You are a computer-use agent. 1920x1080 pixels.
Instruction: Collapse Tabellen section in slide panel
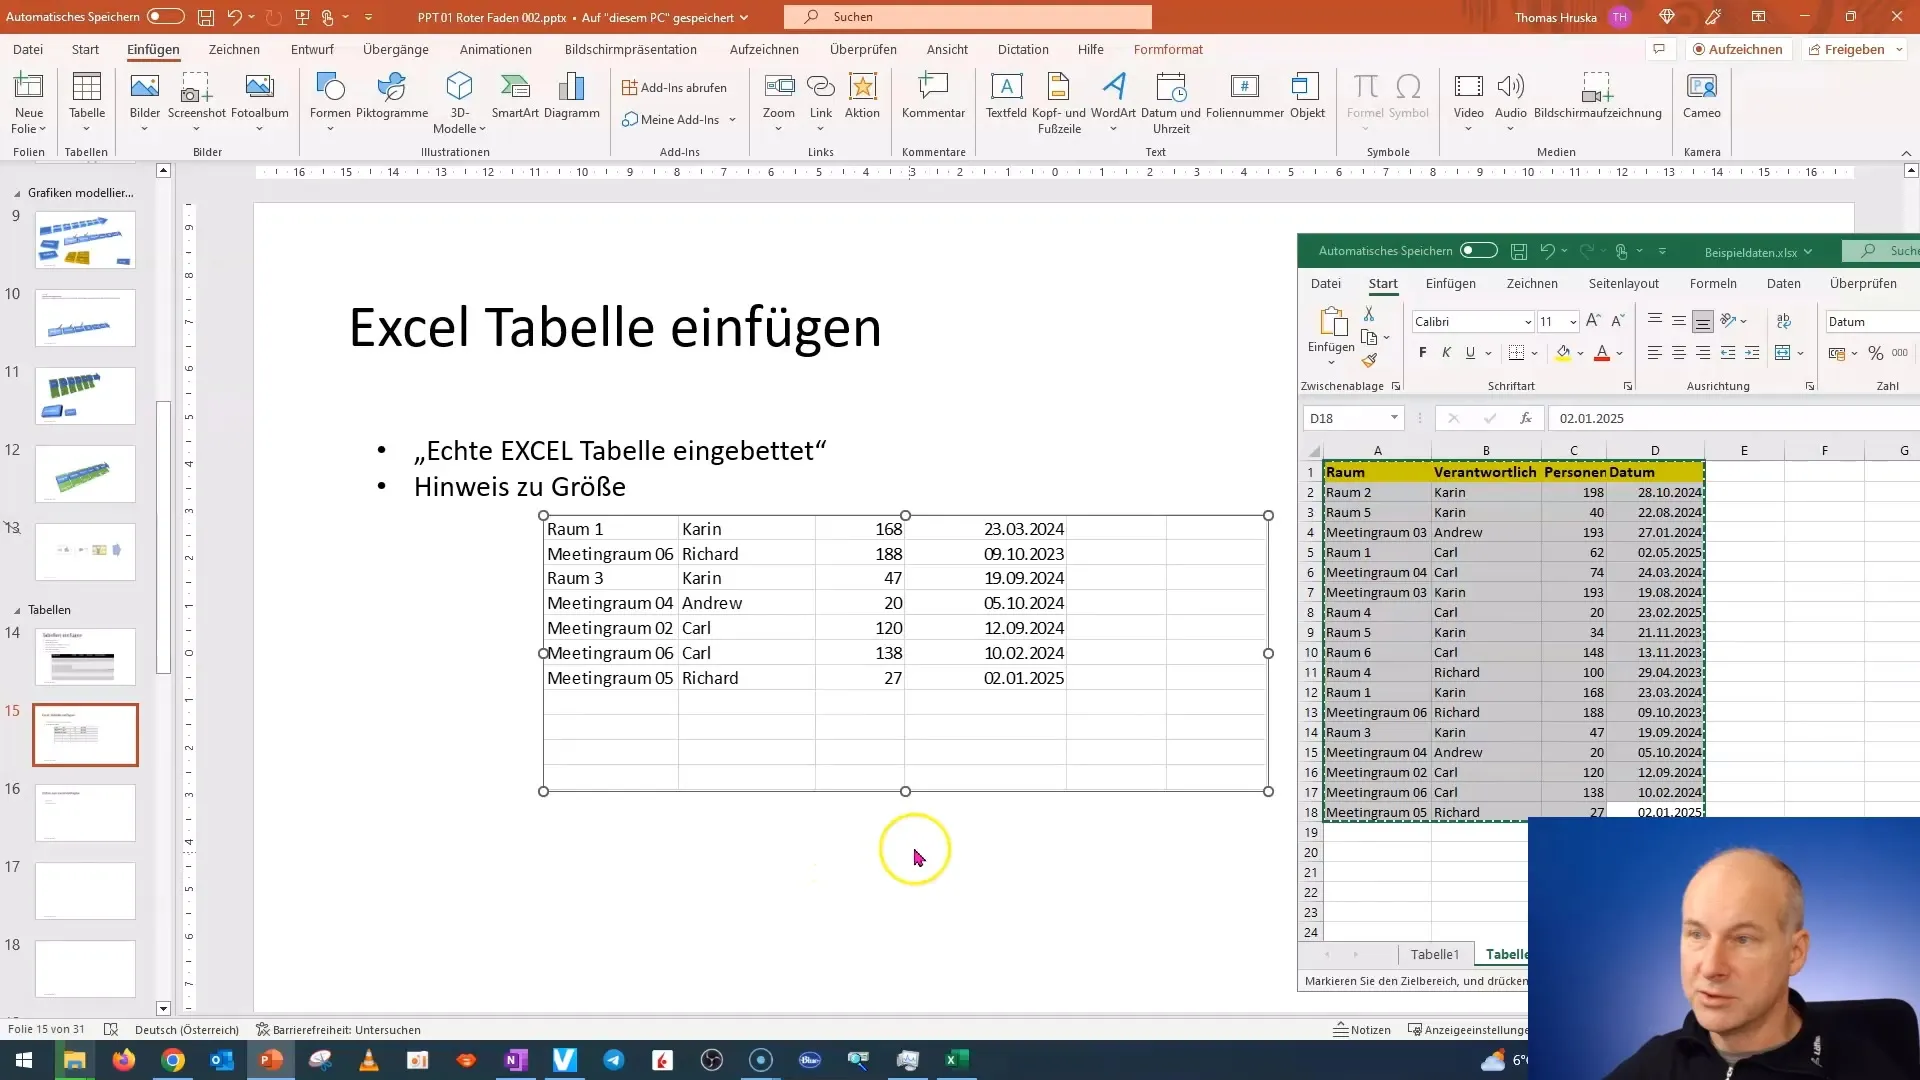[x=17, y=610]
